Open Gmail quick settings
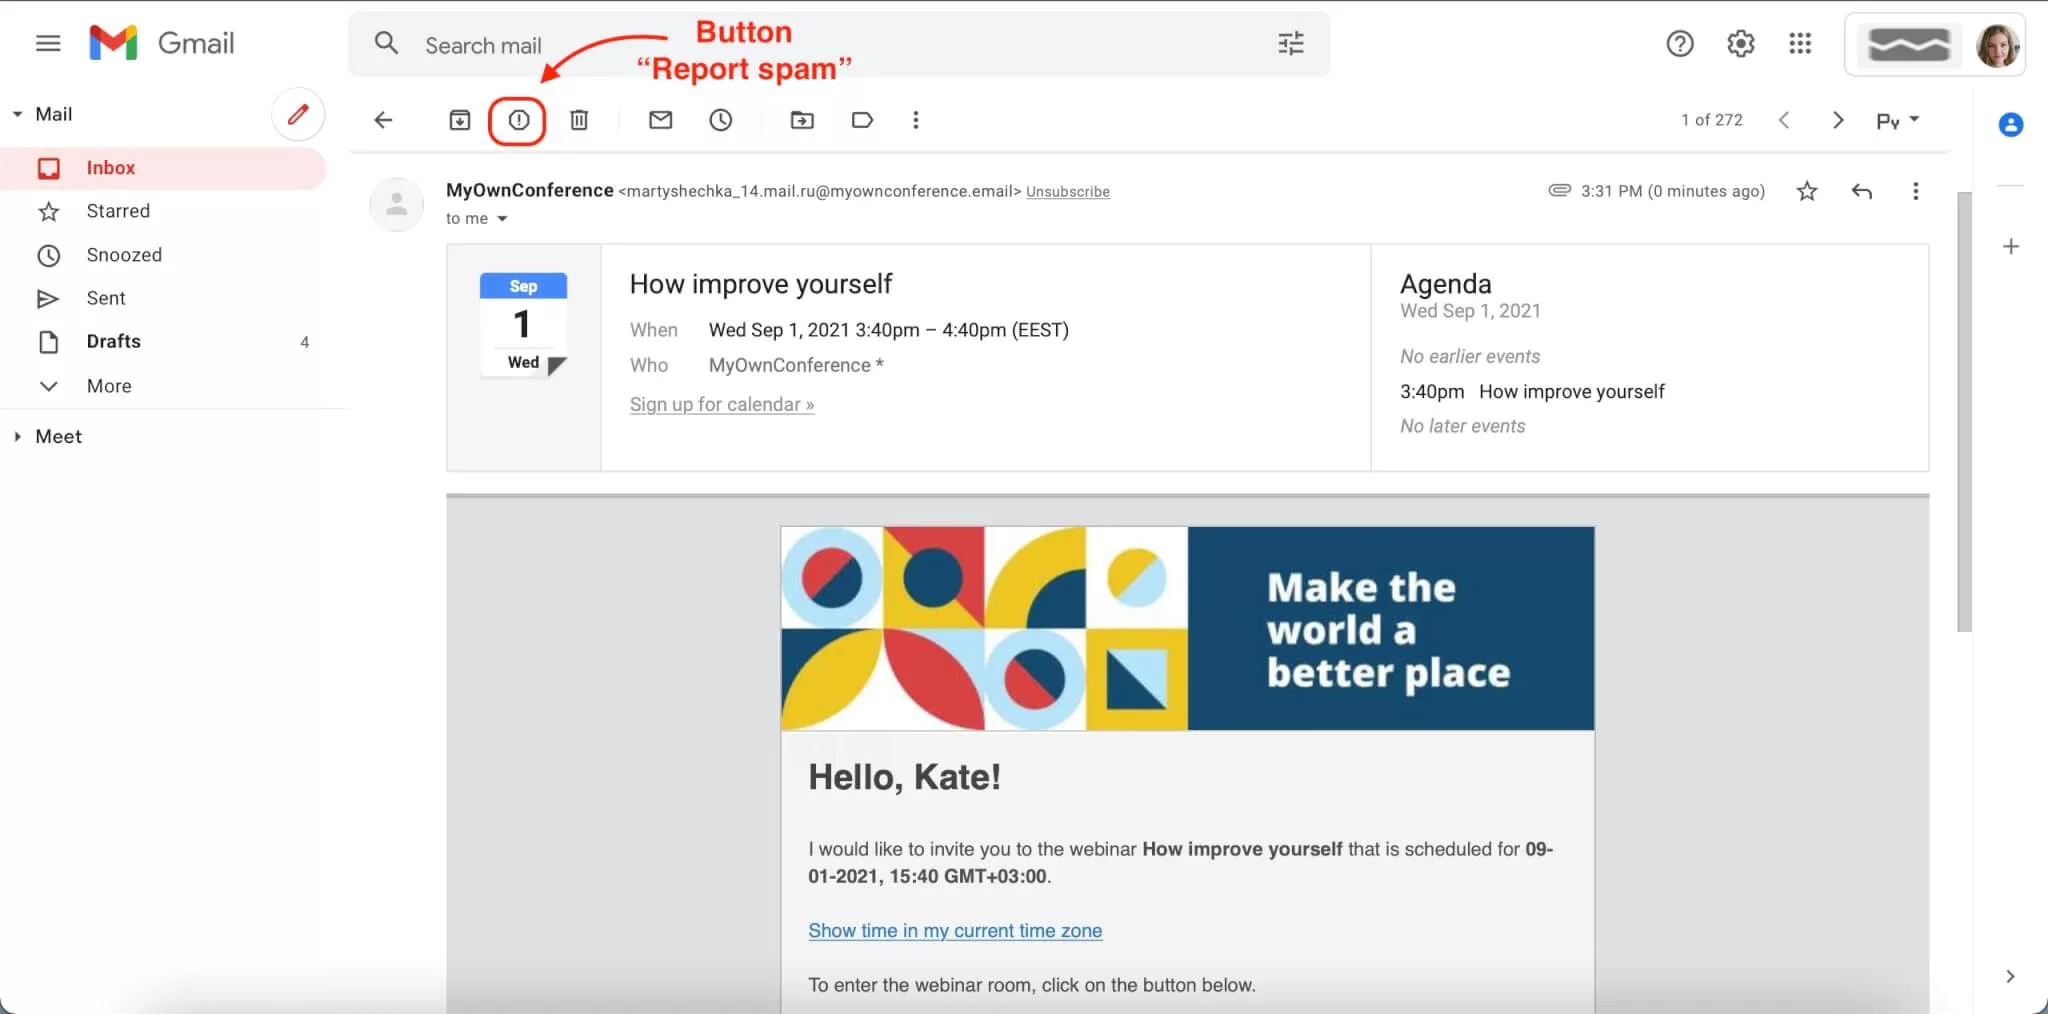 (x=1740, y=43)
